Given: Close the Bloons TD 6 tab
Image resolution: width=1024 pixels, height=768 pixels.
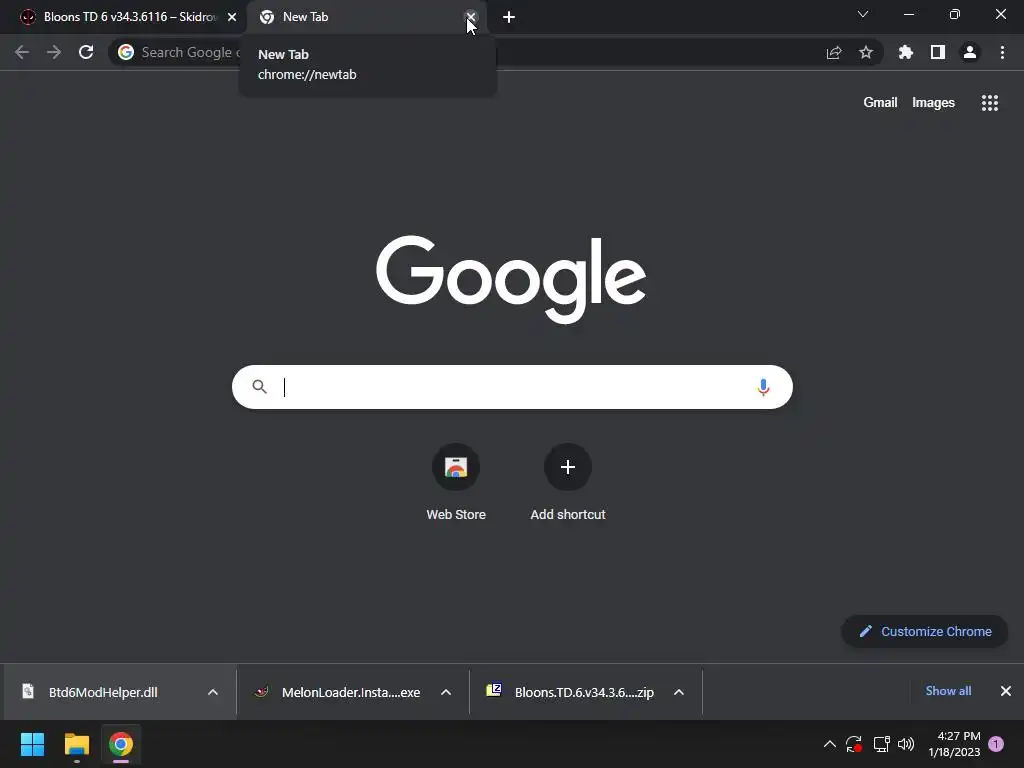Looking at the screenshot, I should [x=232, y=17].
